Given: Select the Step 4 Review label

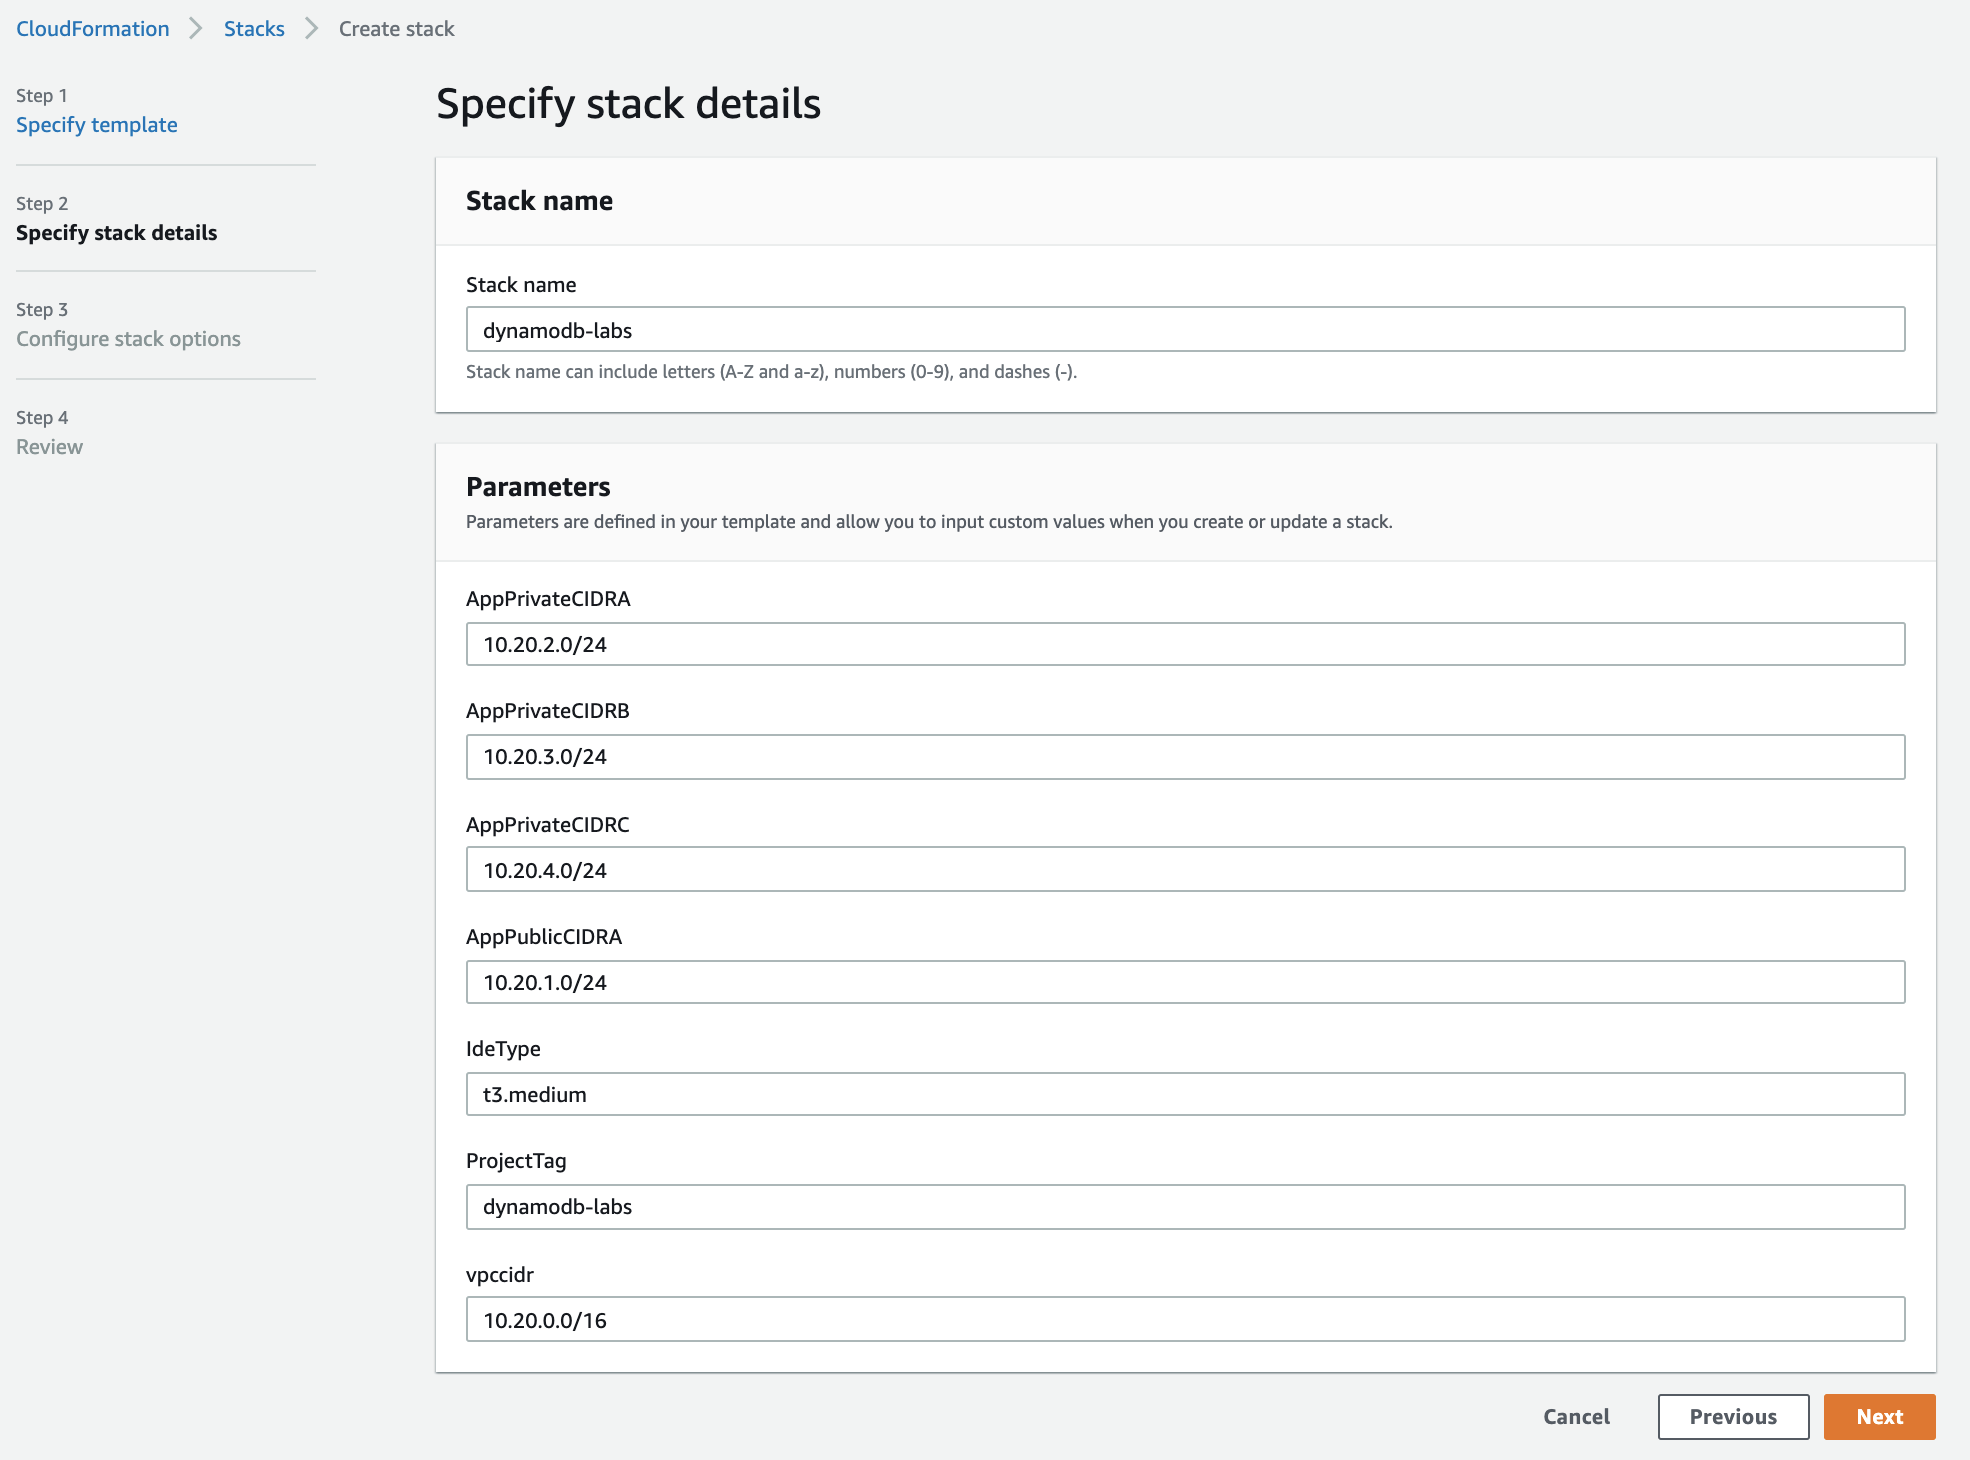Looking at the screenshot, I should click(x=49, y=447).
